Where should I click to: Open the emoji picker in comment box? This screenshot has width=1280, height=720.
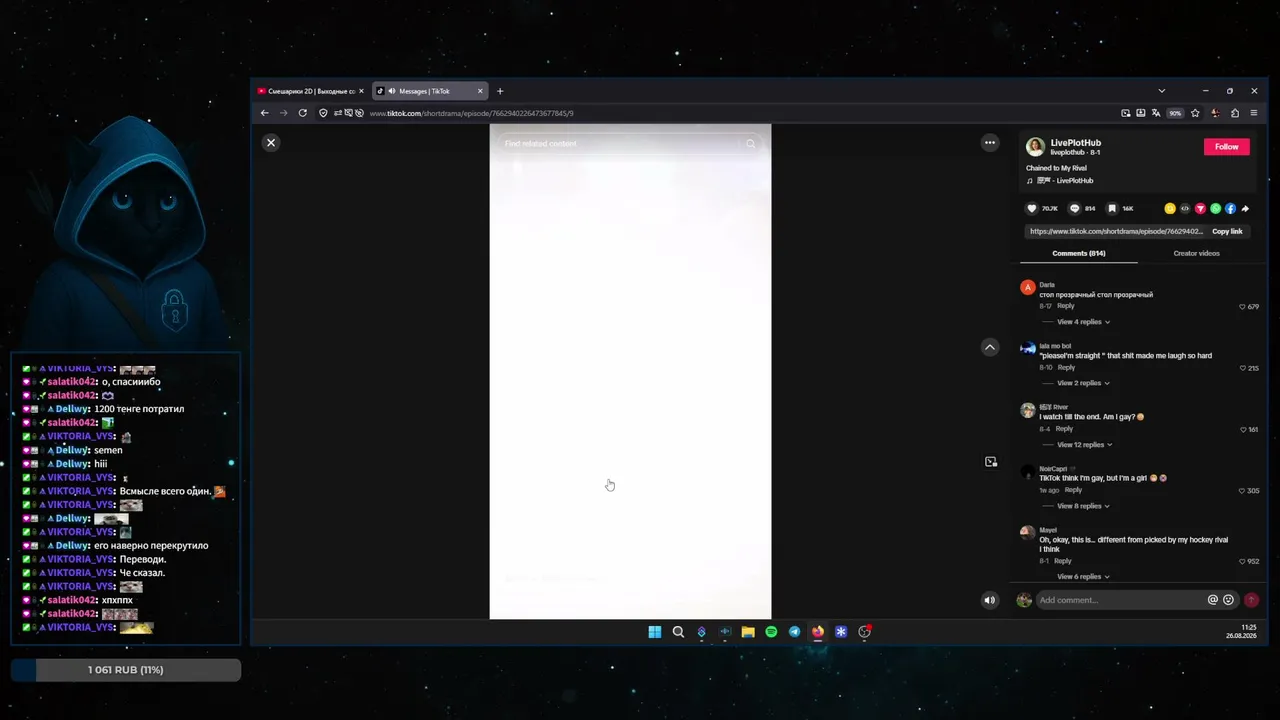pos(1229,600)
